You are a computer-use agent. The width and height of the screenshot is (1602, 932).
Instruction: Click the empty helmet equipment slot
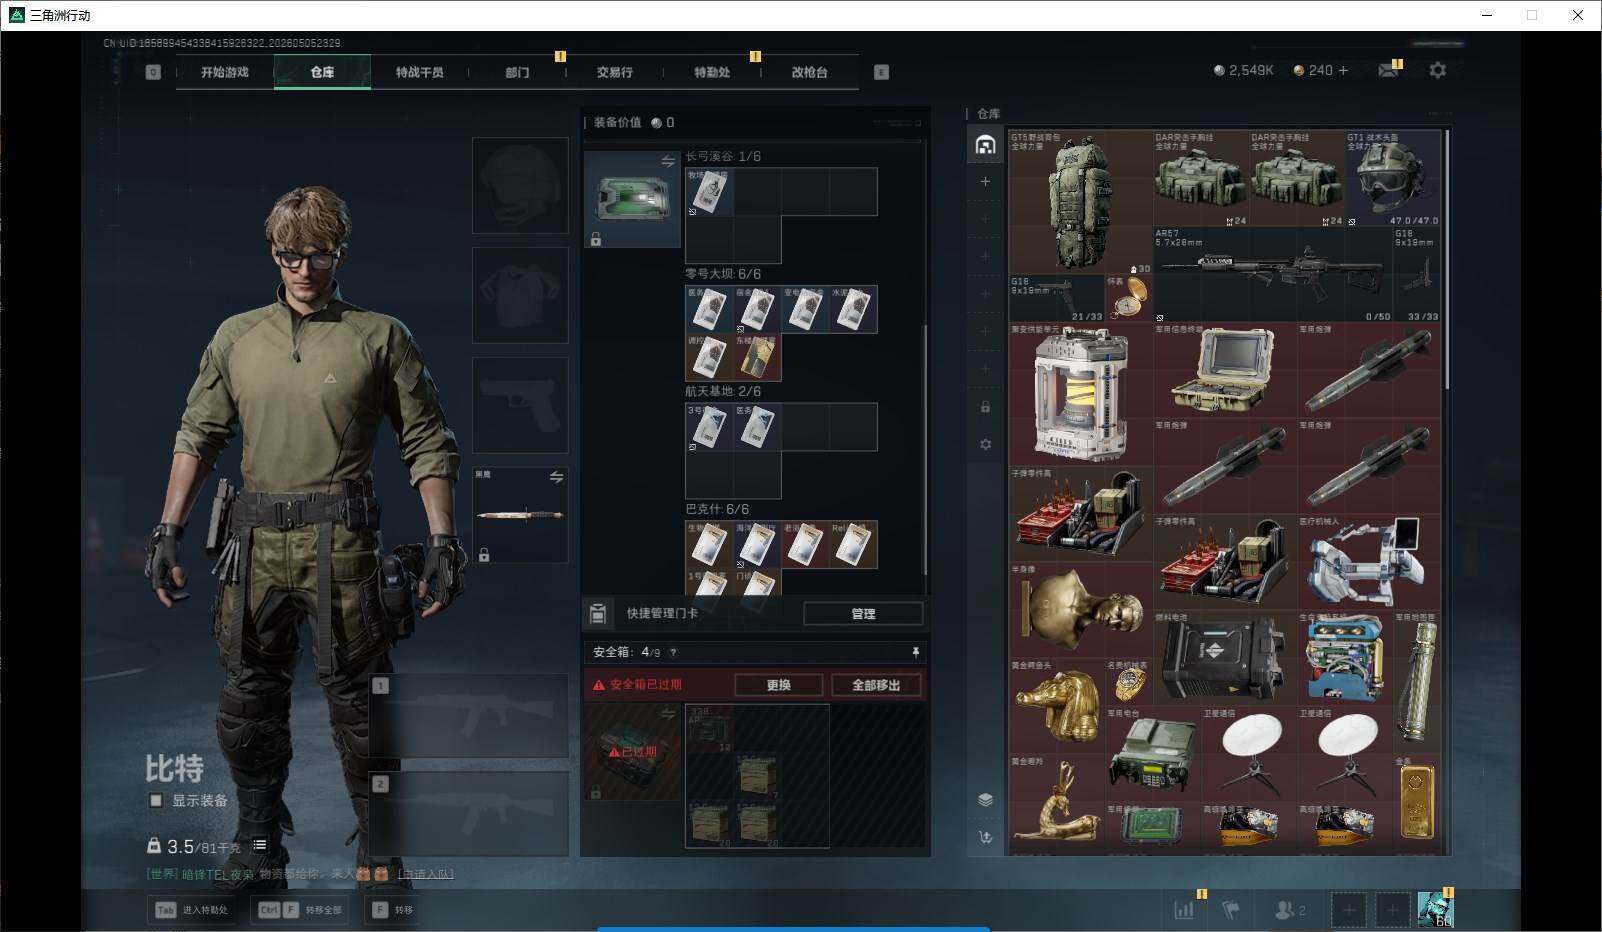[x=520, y=186]
